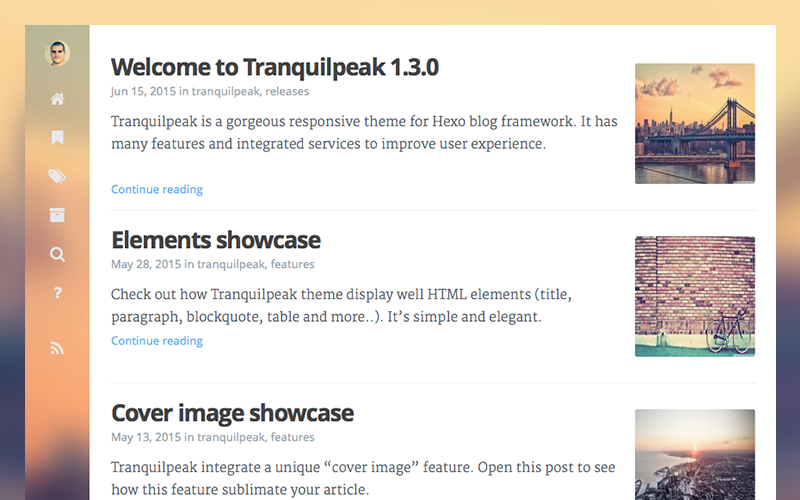The width and height of the screenshot is (800, 500).
Task: Click the excerpt starting "Tranquilpeak is a gorgeous"
Action: (x=364, y=133)
